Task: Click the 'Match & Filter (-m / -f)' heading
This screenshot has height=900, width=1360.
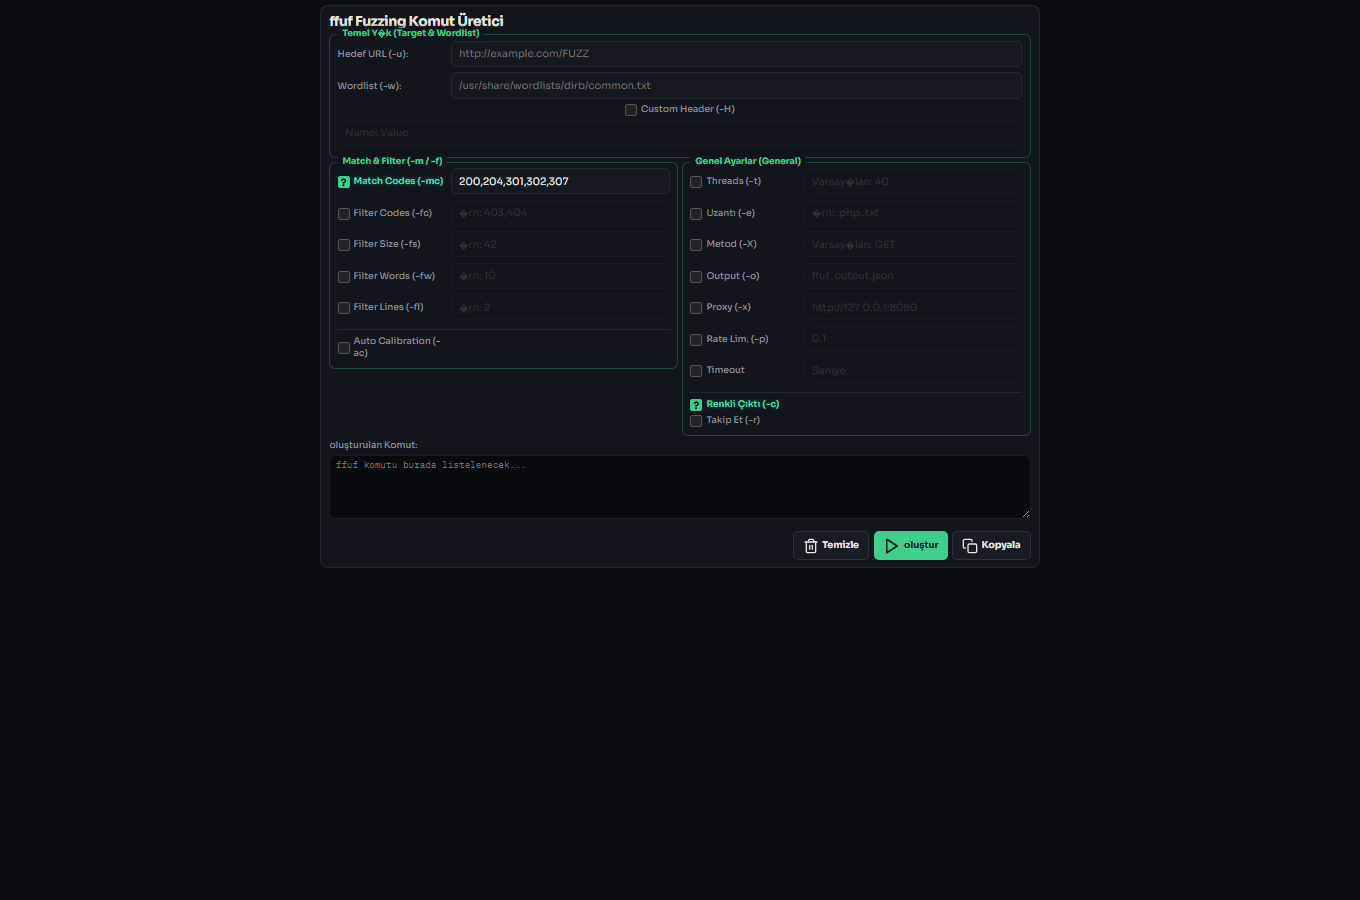Action: tap(392, 161)
